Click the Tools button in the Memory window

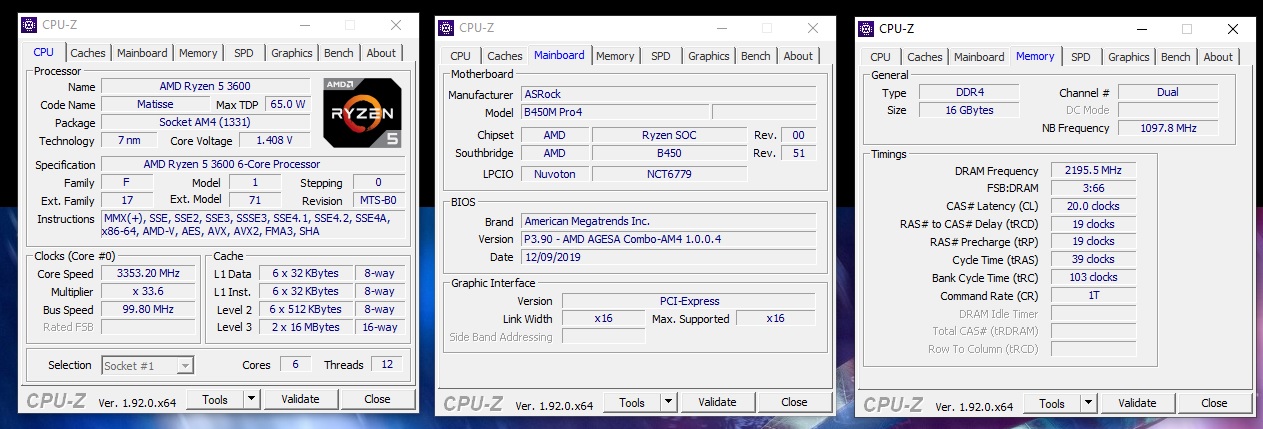click(x=1052, y=403)
